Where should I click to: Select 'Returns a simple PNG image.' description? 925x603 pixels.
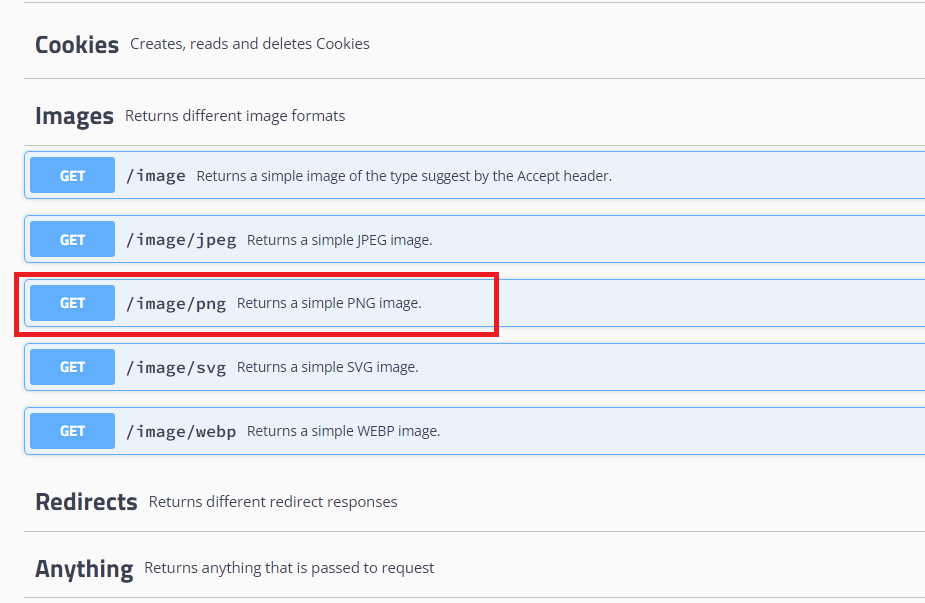point(329,303)
